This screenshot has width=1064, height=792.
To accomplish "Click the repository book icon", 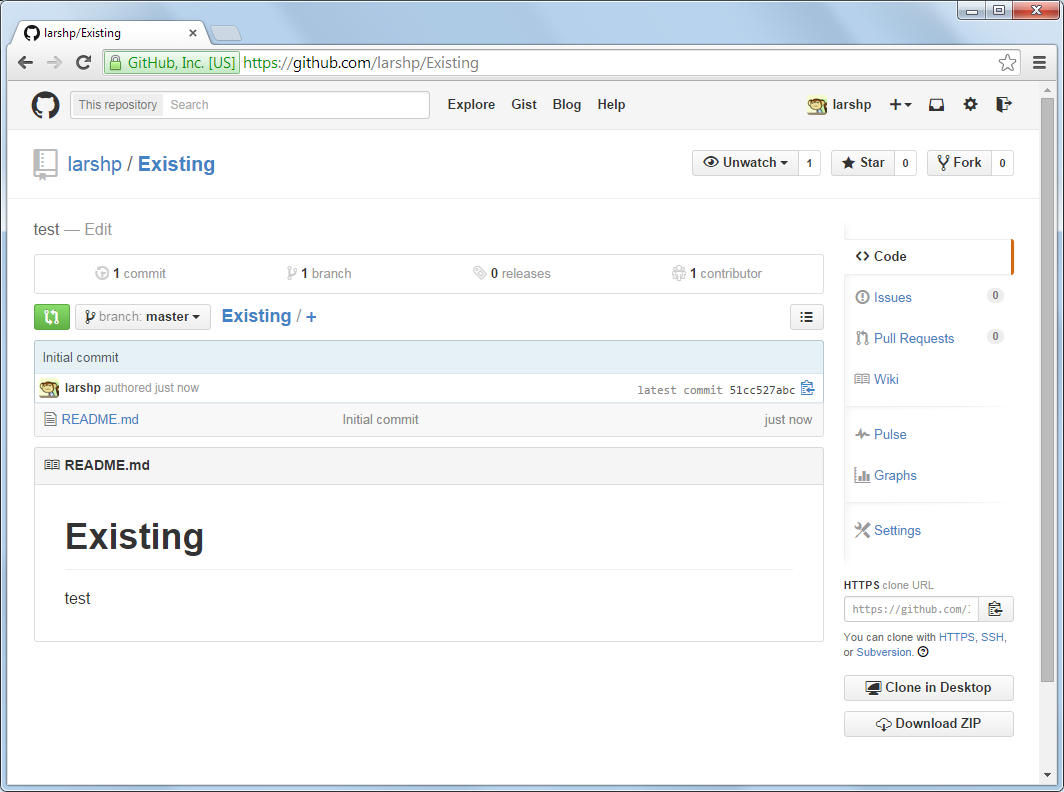I will [x=45, y=165].
